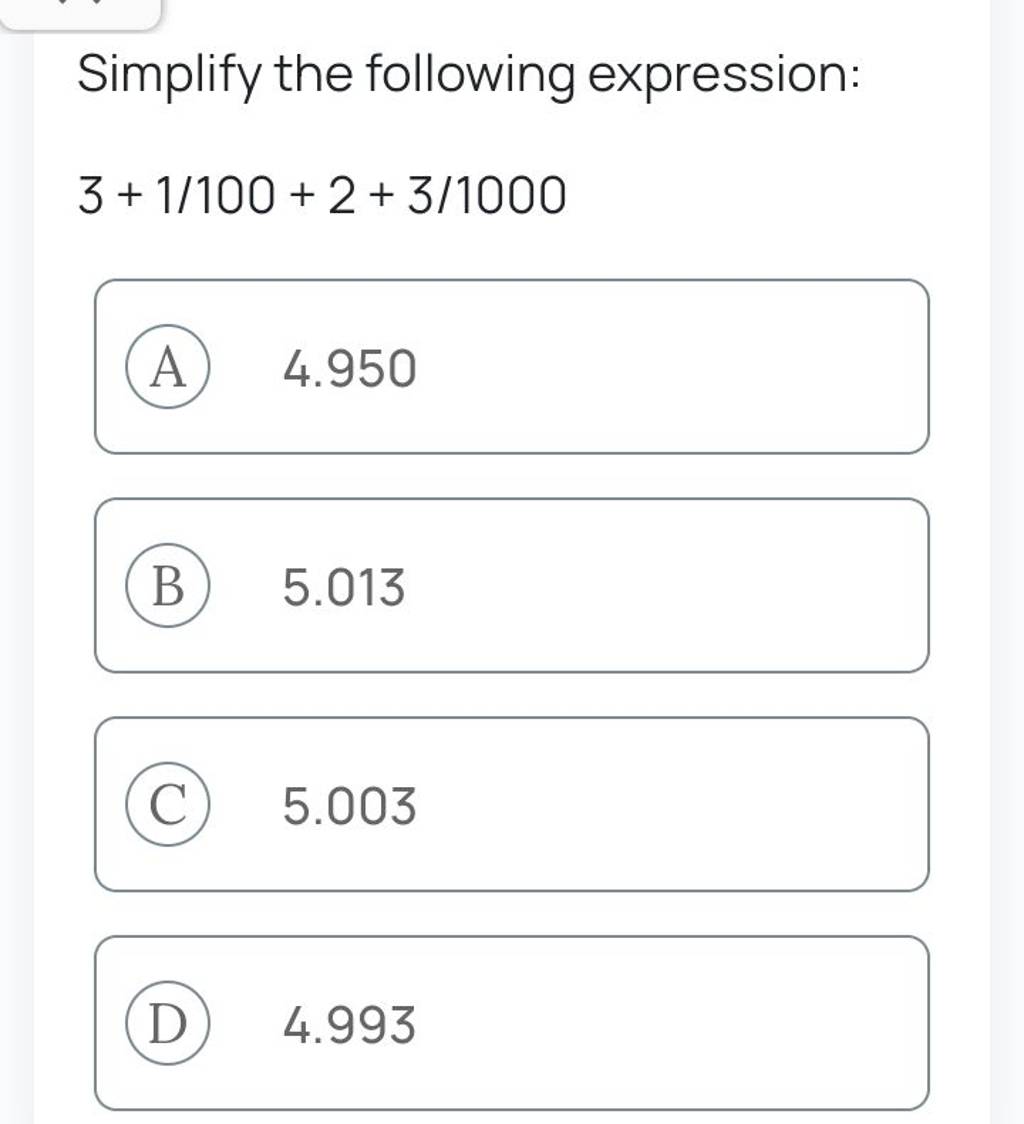Click the answer card showing 4.993
The width and height of the screenshot is (1024, 1124).
(512, 1020)
